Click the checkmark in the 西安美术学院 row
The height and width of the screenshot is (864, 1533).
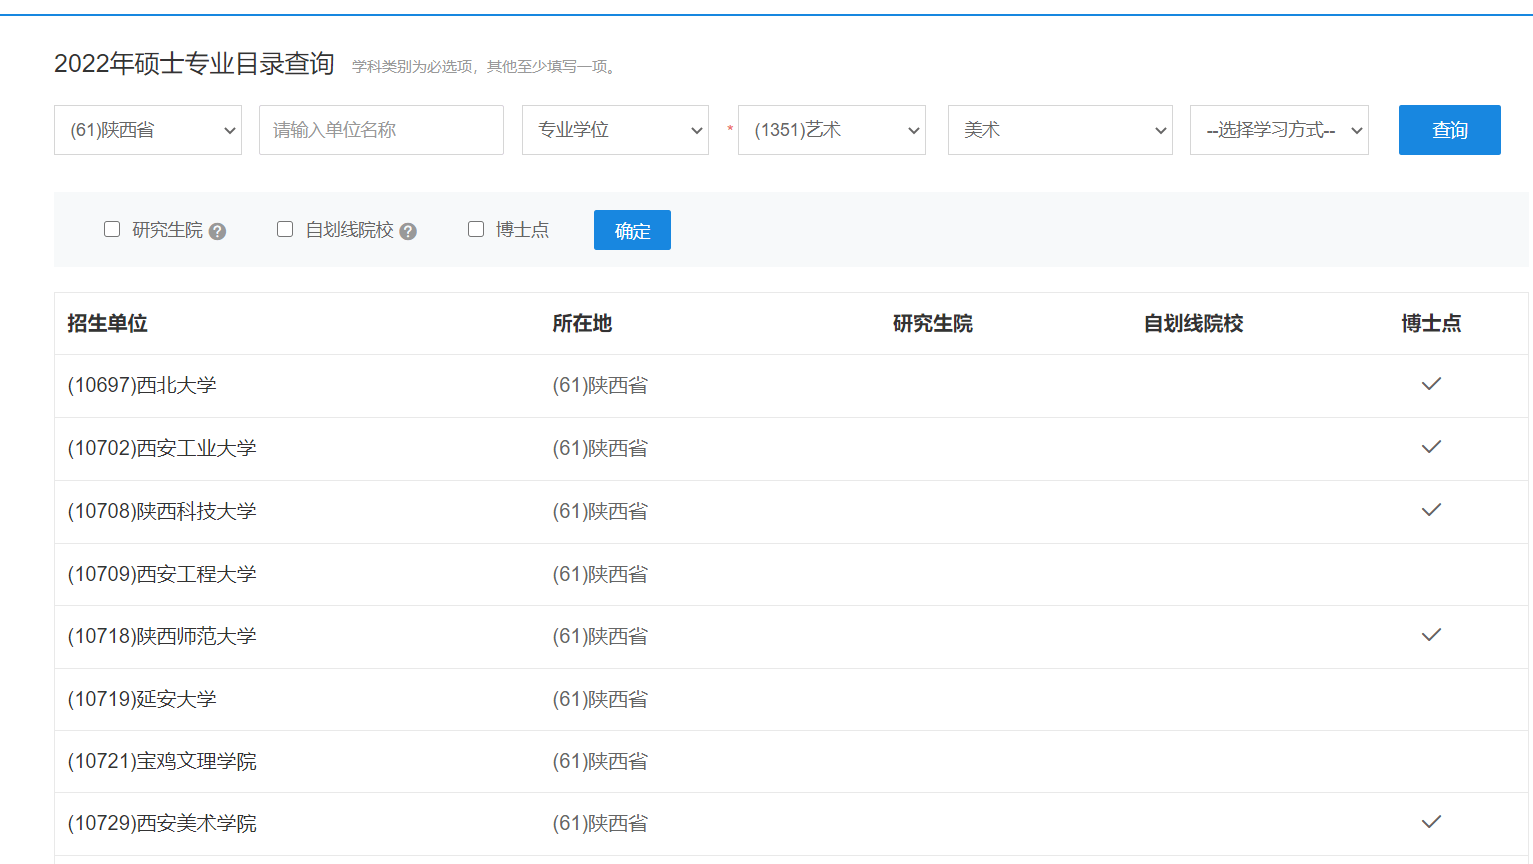pos(1431,822)
